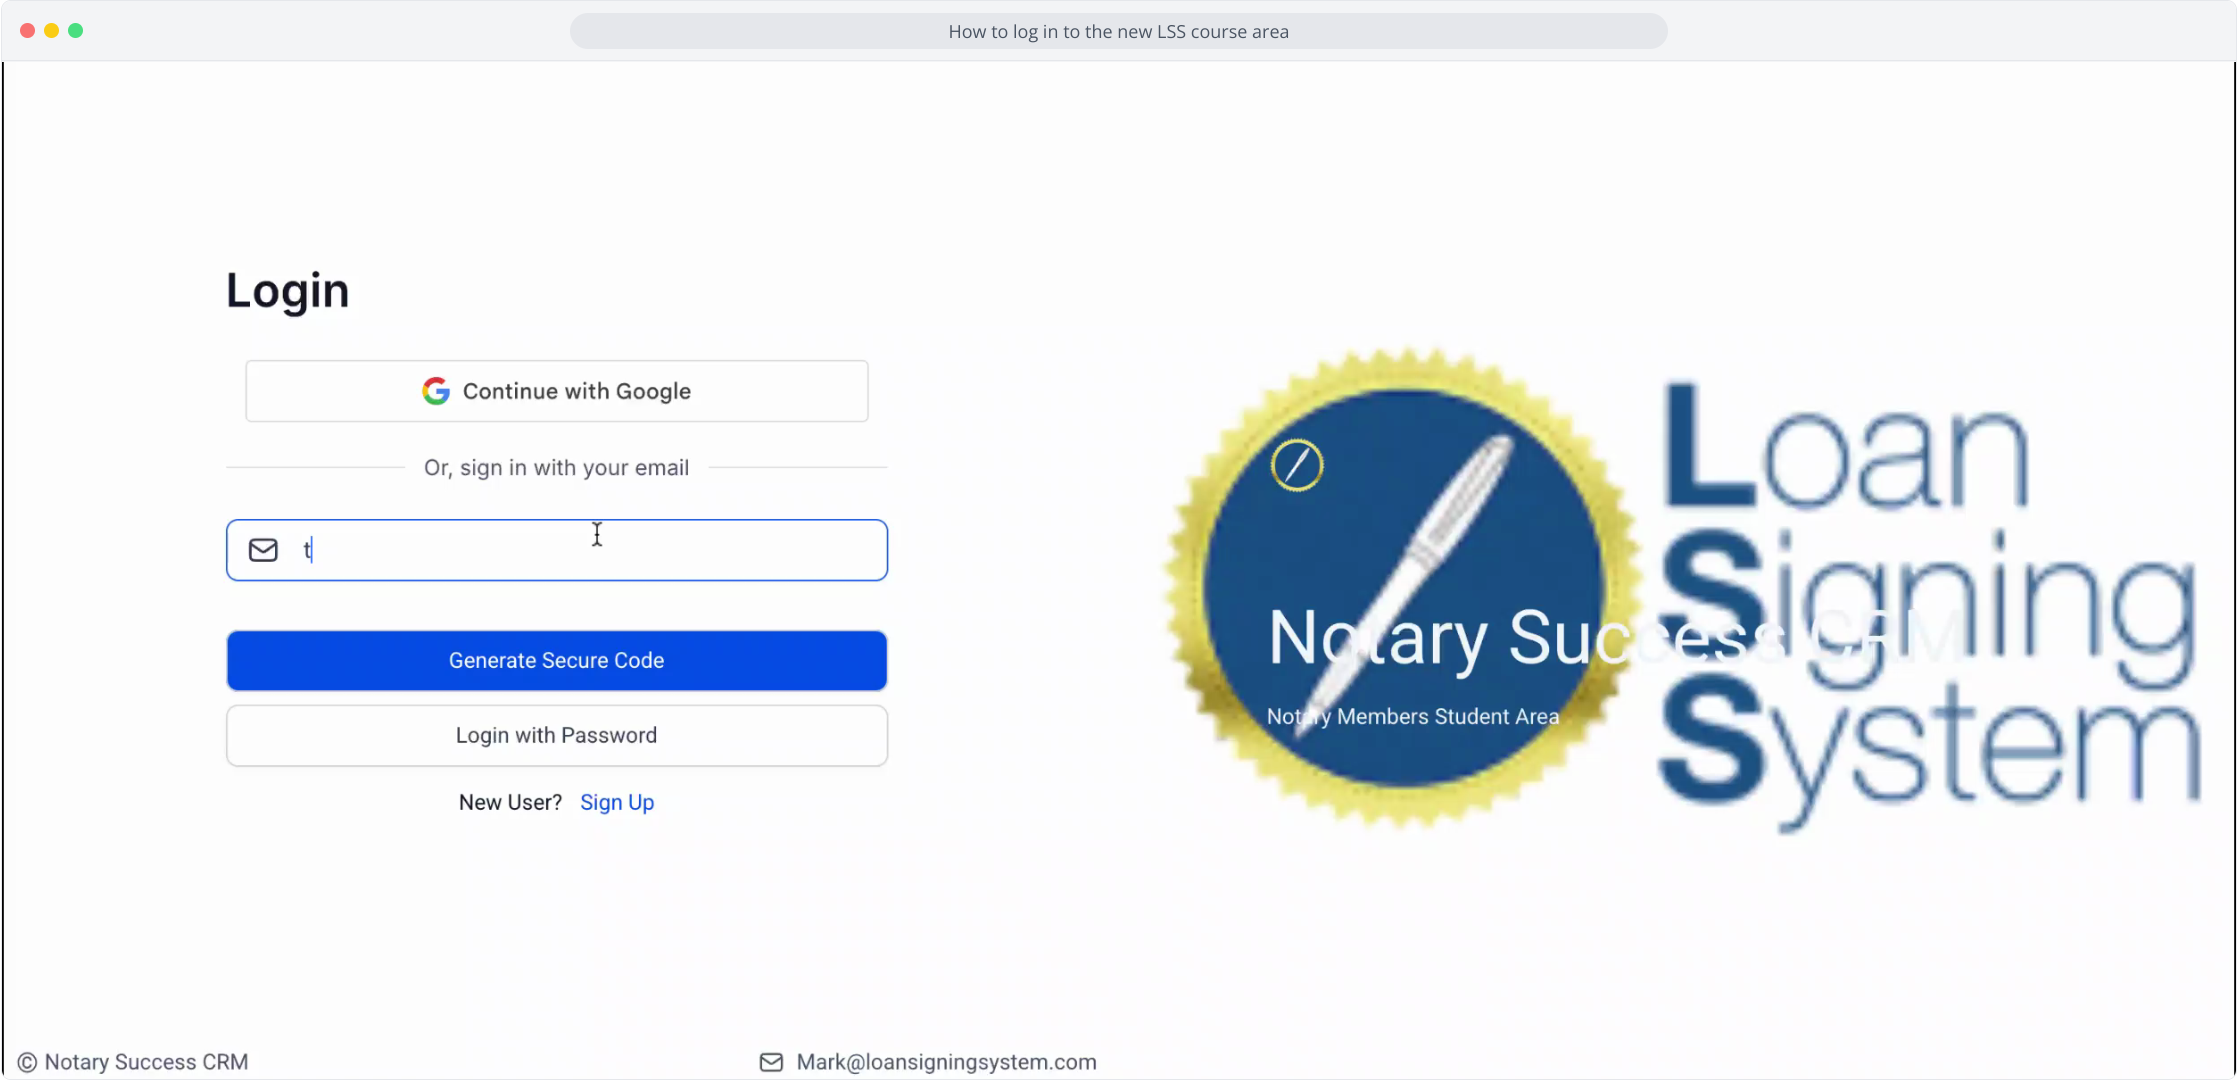Image resolution: width=2238 pixels, height=1080 pixels.
Task: Choose Login with Password
Action: (x=556, y=735)
